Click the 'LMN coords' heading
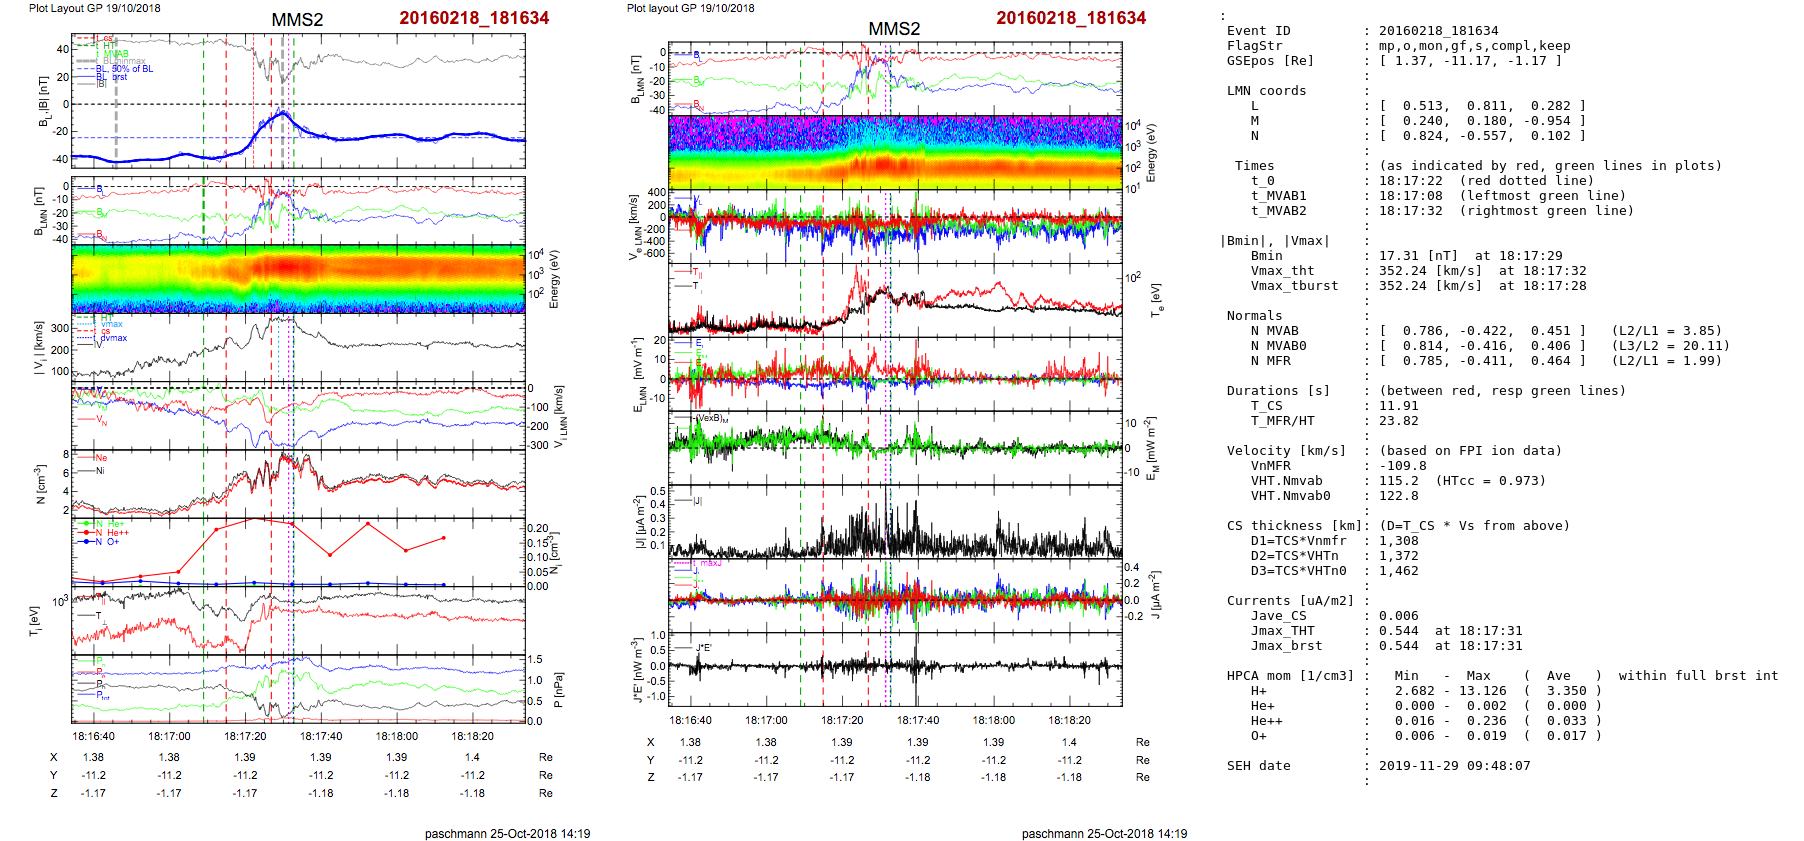 point(1267,91)
